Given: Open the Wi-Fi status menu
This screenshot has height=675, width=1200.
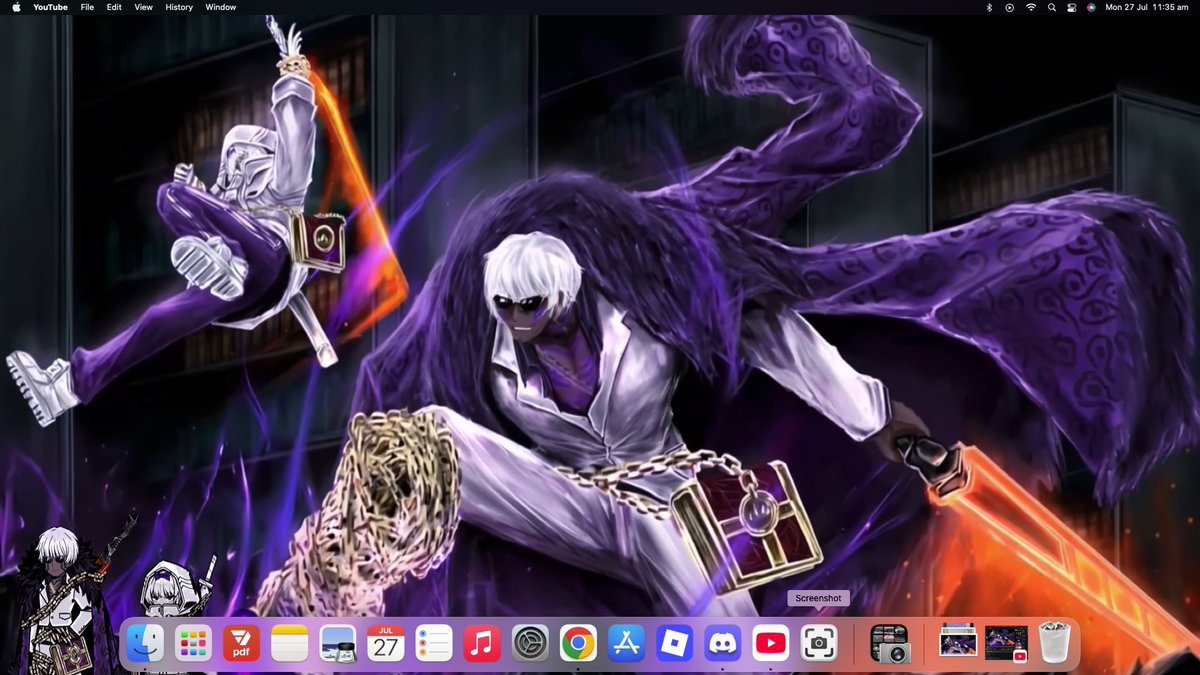Looking at the screenshot, I should [x=1031, y=7].
